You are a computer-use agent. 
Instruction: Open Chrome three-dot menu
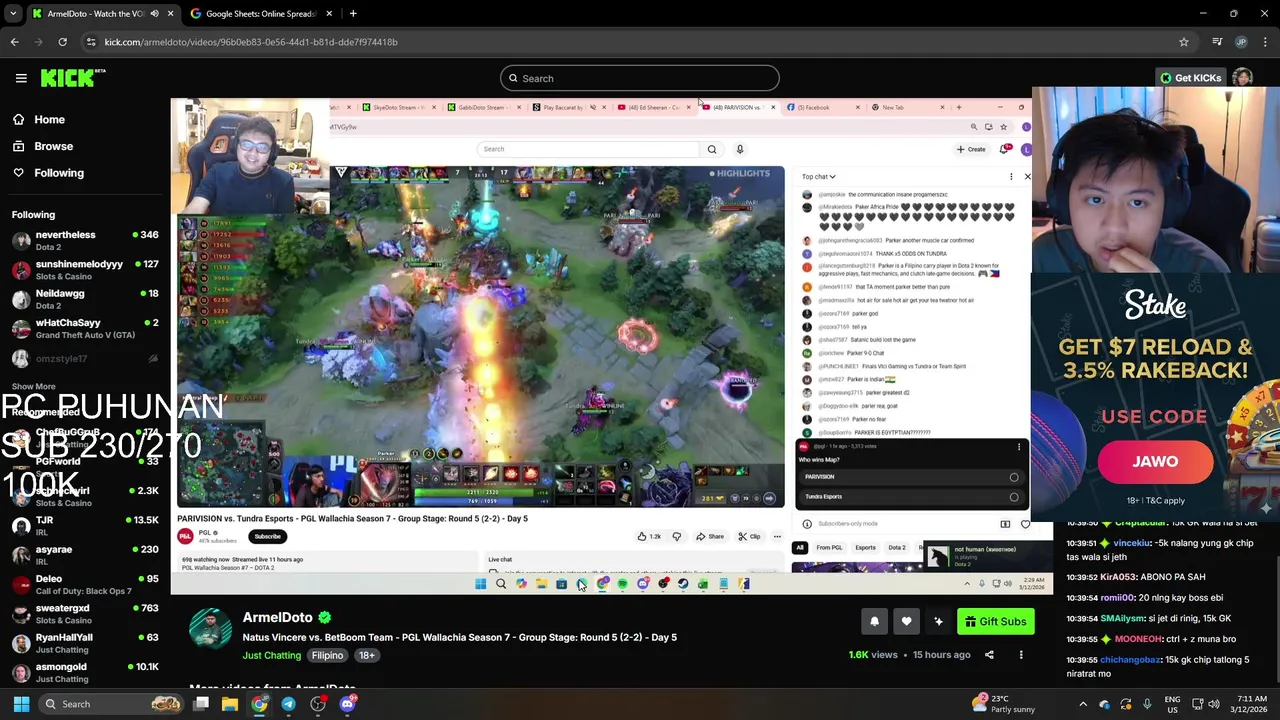pyautogui.click(x=1265, y=42)
